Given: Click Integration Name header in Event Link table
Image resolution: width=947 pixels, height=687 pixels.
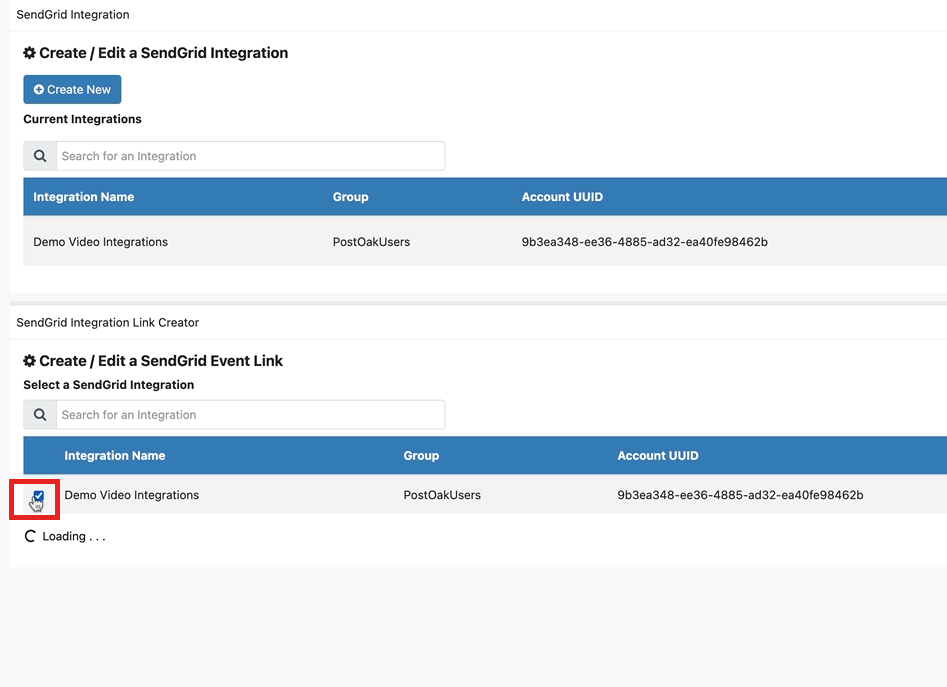Looking at the screenshot, I should tap(115, 456).
